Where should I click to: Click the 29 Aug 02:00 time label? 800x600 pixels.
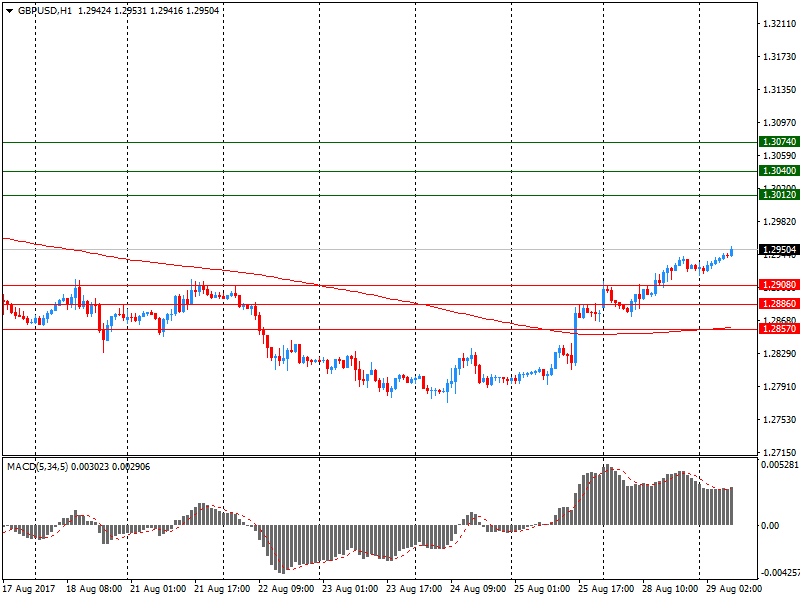pos(734,589)
